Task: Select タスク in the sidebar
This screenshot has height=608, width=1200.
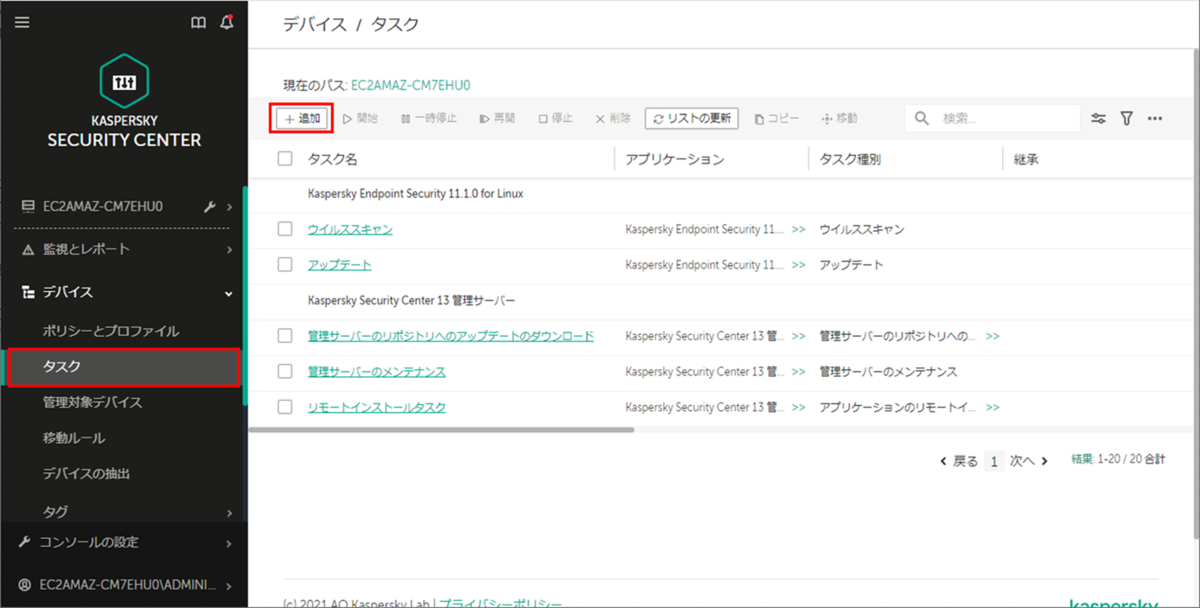Action: coord(122,367)
